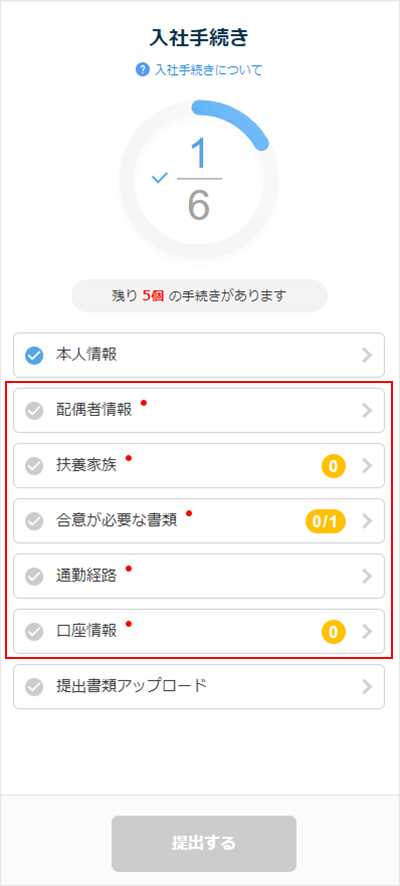
Task: Click the yellow 0 badge on 扶養家族
Action: (333, 466)
